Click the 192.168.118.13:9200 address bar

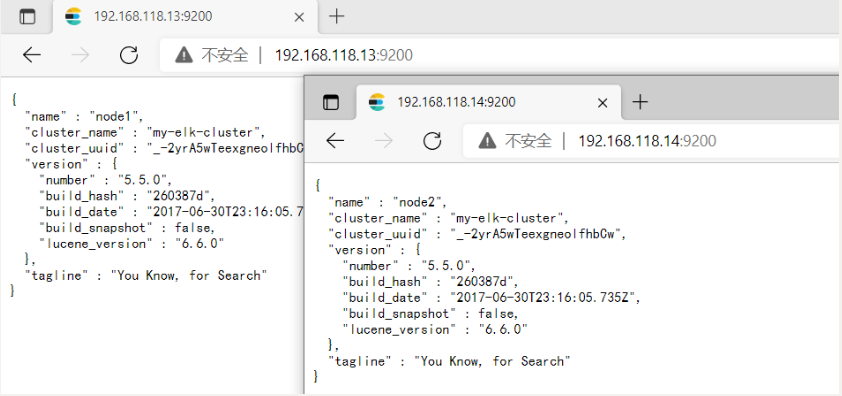[501, 55]
